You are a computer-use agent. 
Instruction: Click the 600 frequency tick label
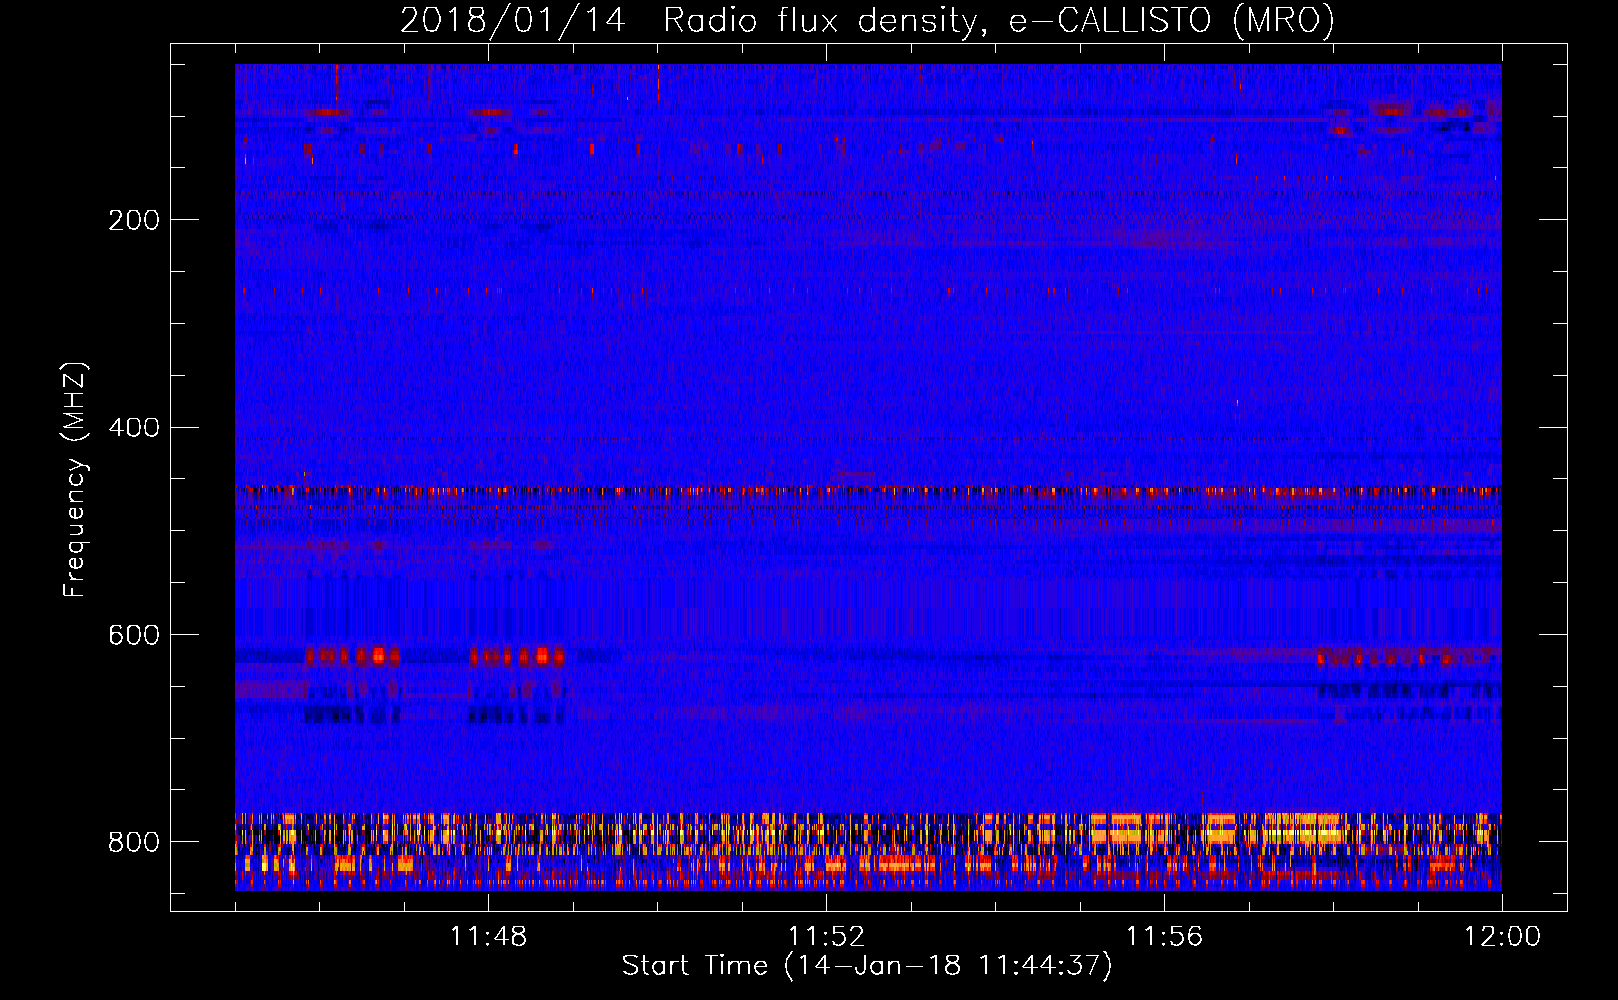point(134,636)
